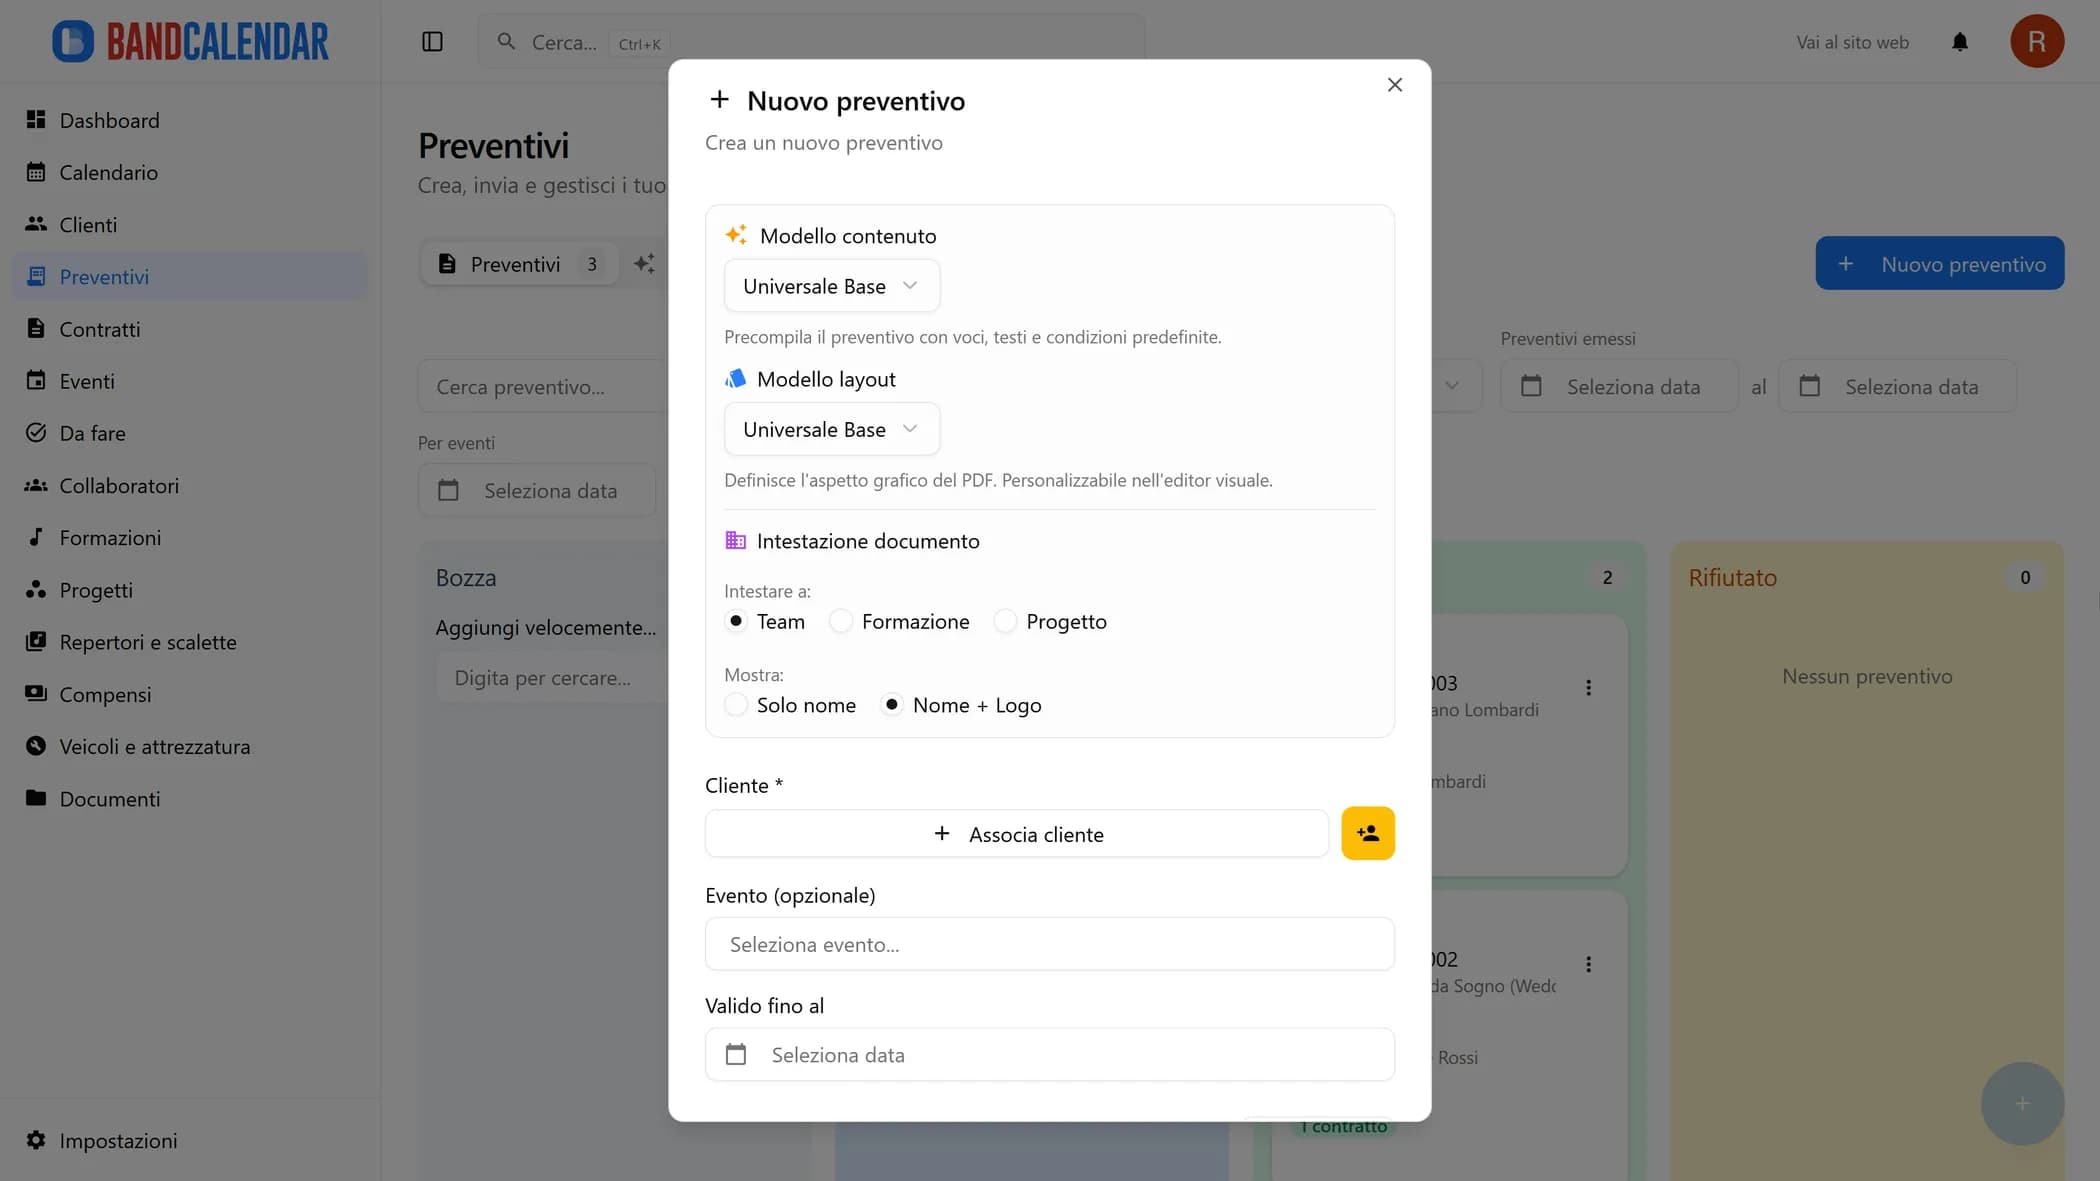Open Repertori e scalette section
The image size is (2100, 1181).
(x=190, y=641)
